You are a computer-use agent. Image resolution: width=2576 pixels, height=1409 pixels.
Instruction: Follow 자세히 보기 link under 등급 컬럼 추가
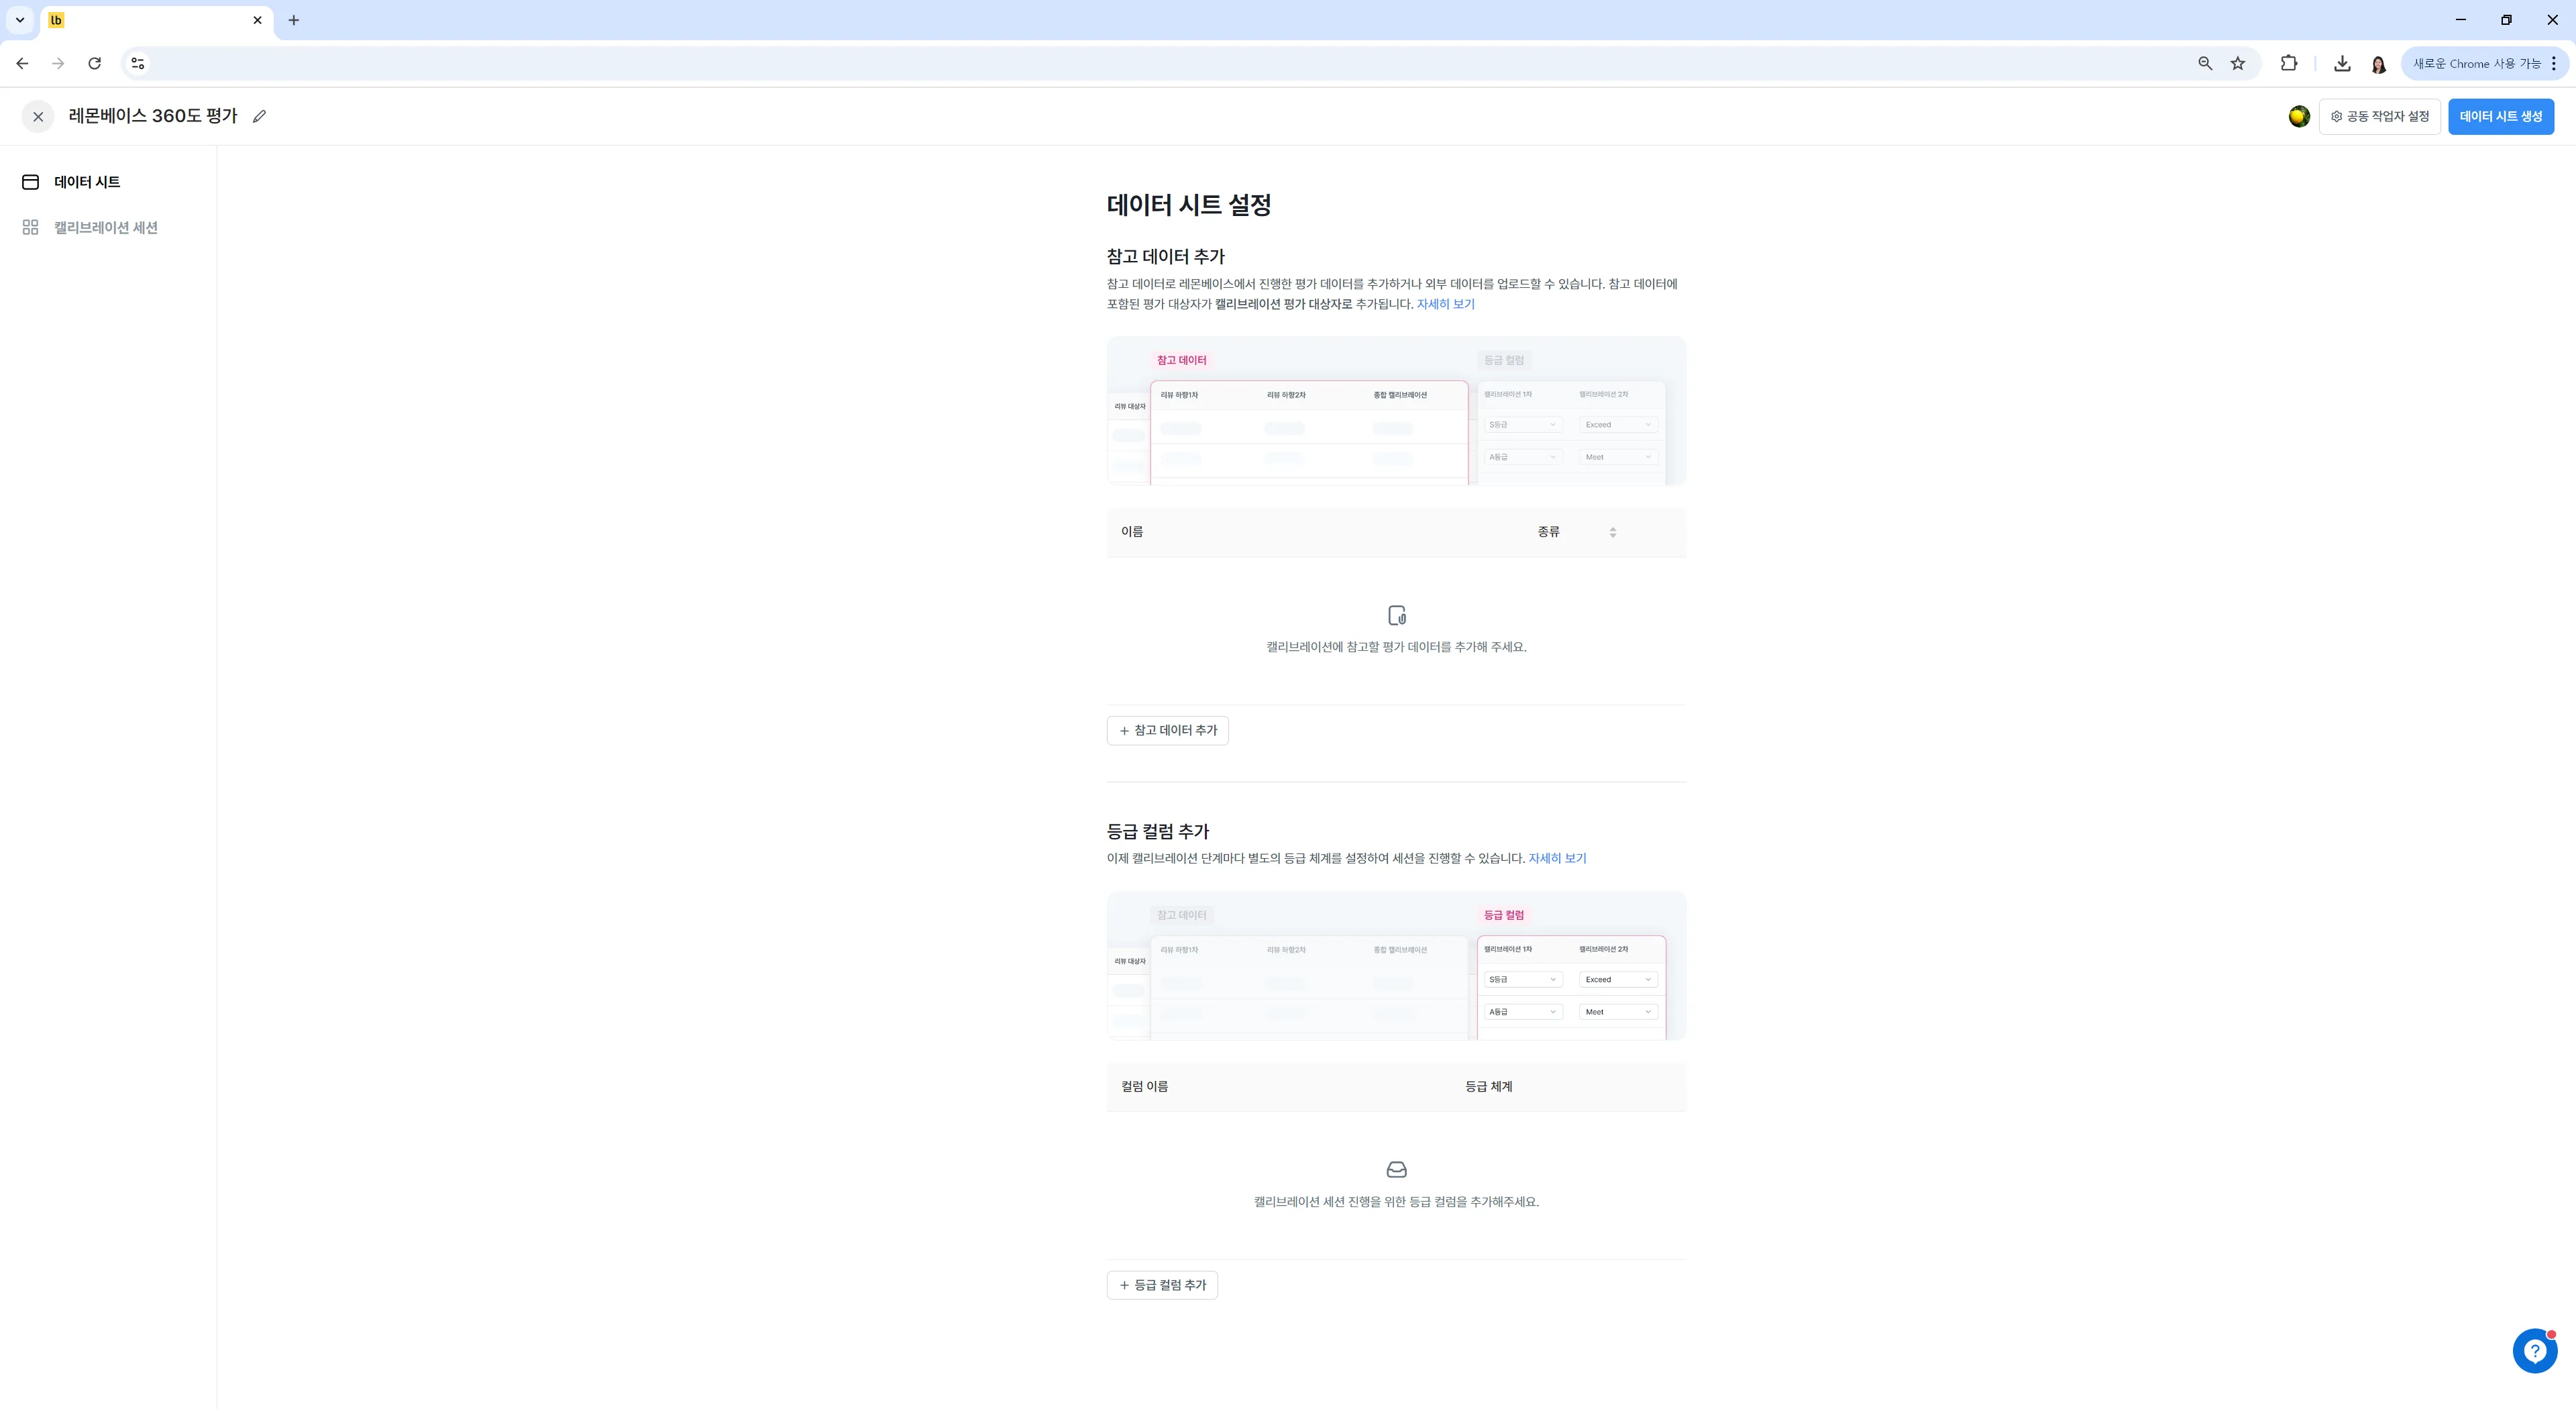click(x=1557, y=858)
